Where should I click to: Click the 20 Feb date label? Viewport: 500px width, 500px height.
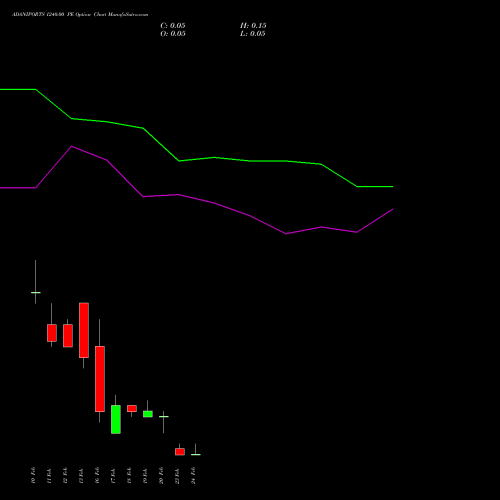[161, 475]
